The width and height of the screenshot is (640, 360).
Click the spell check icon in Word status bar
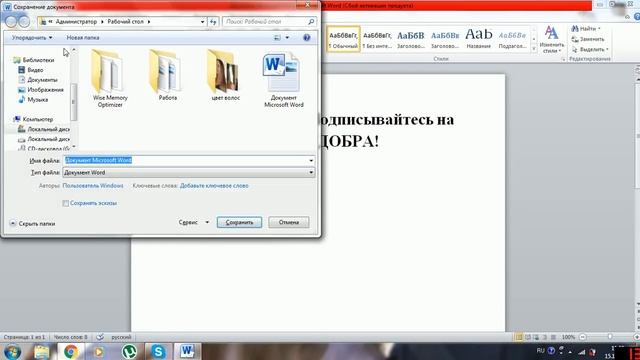click(100, 337)
